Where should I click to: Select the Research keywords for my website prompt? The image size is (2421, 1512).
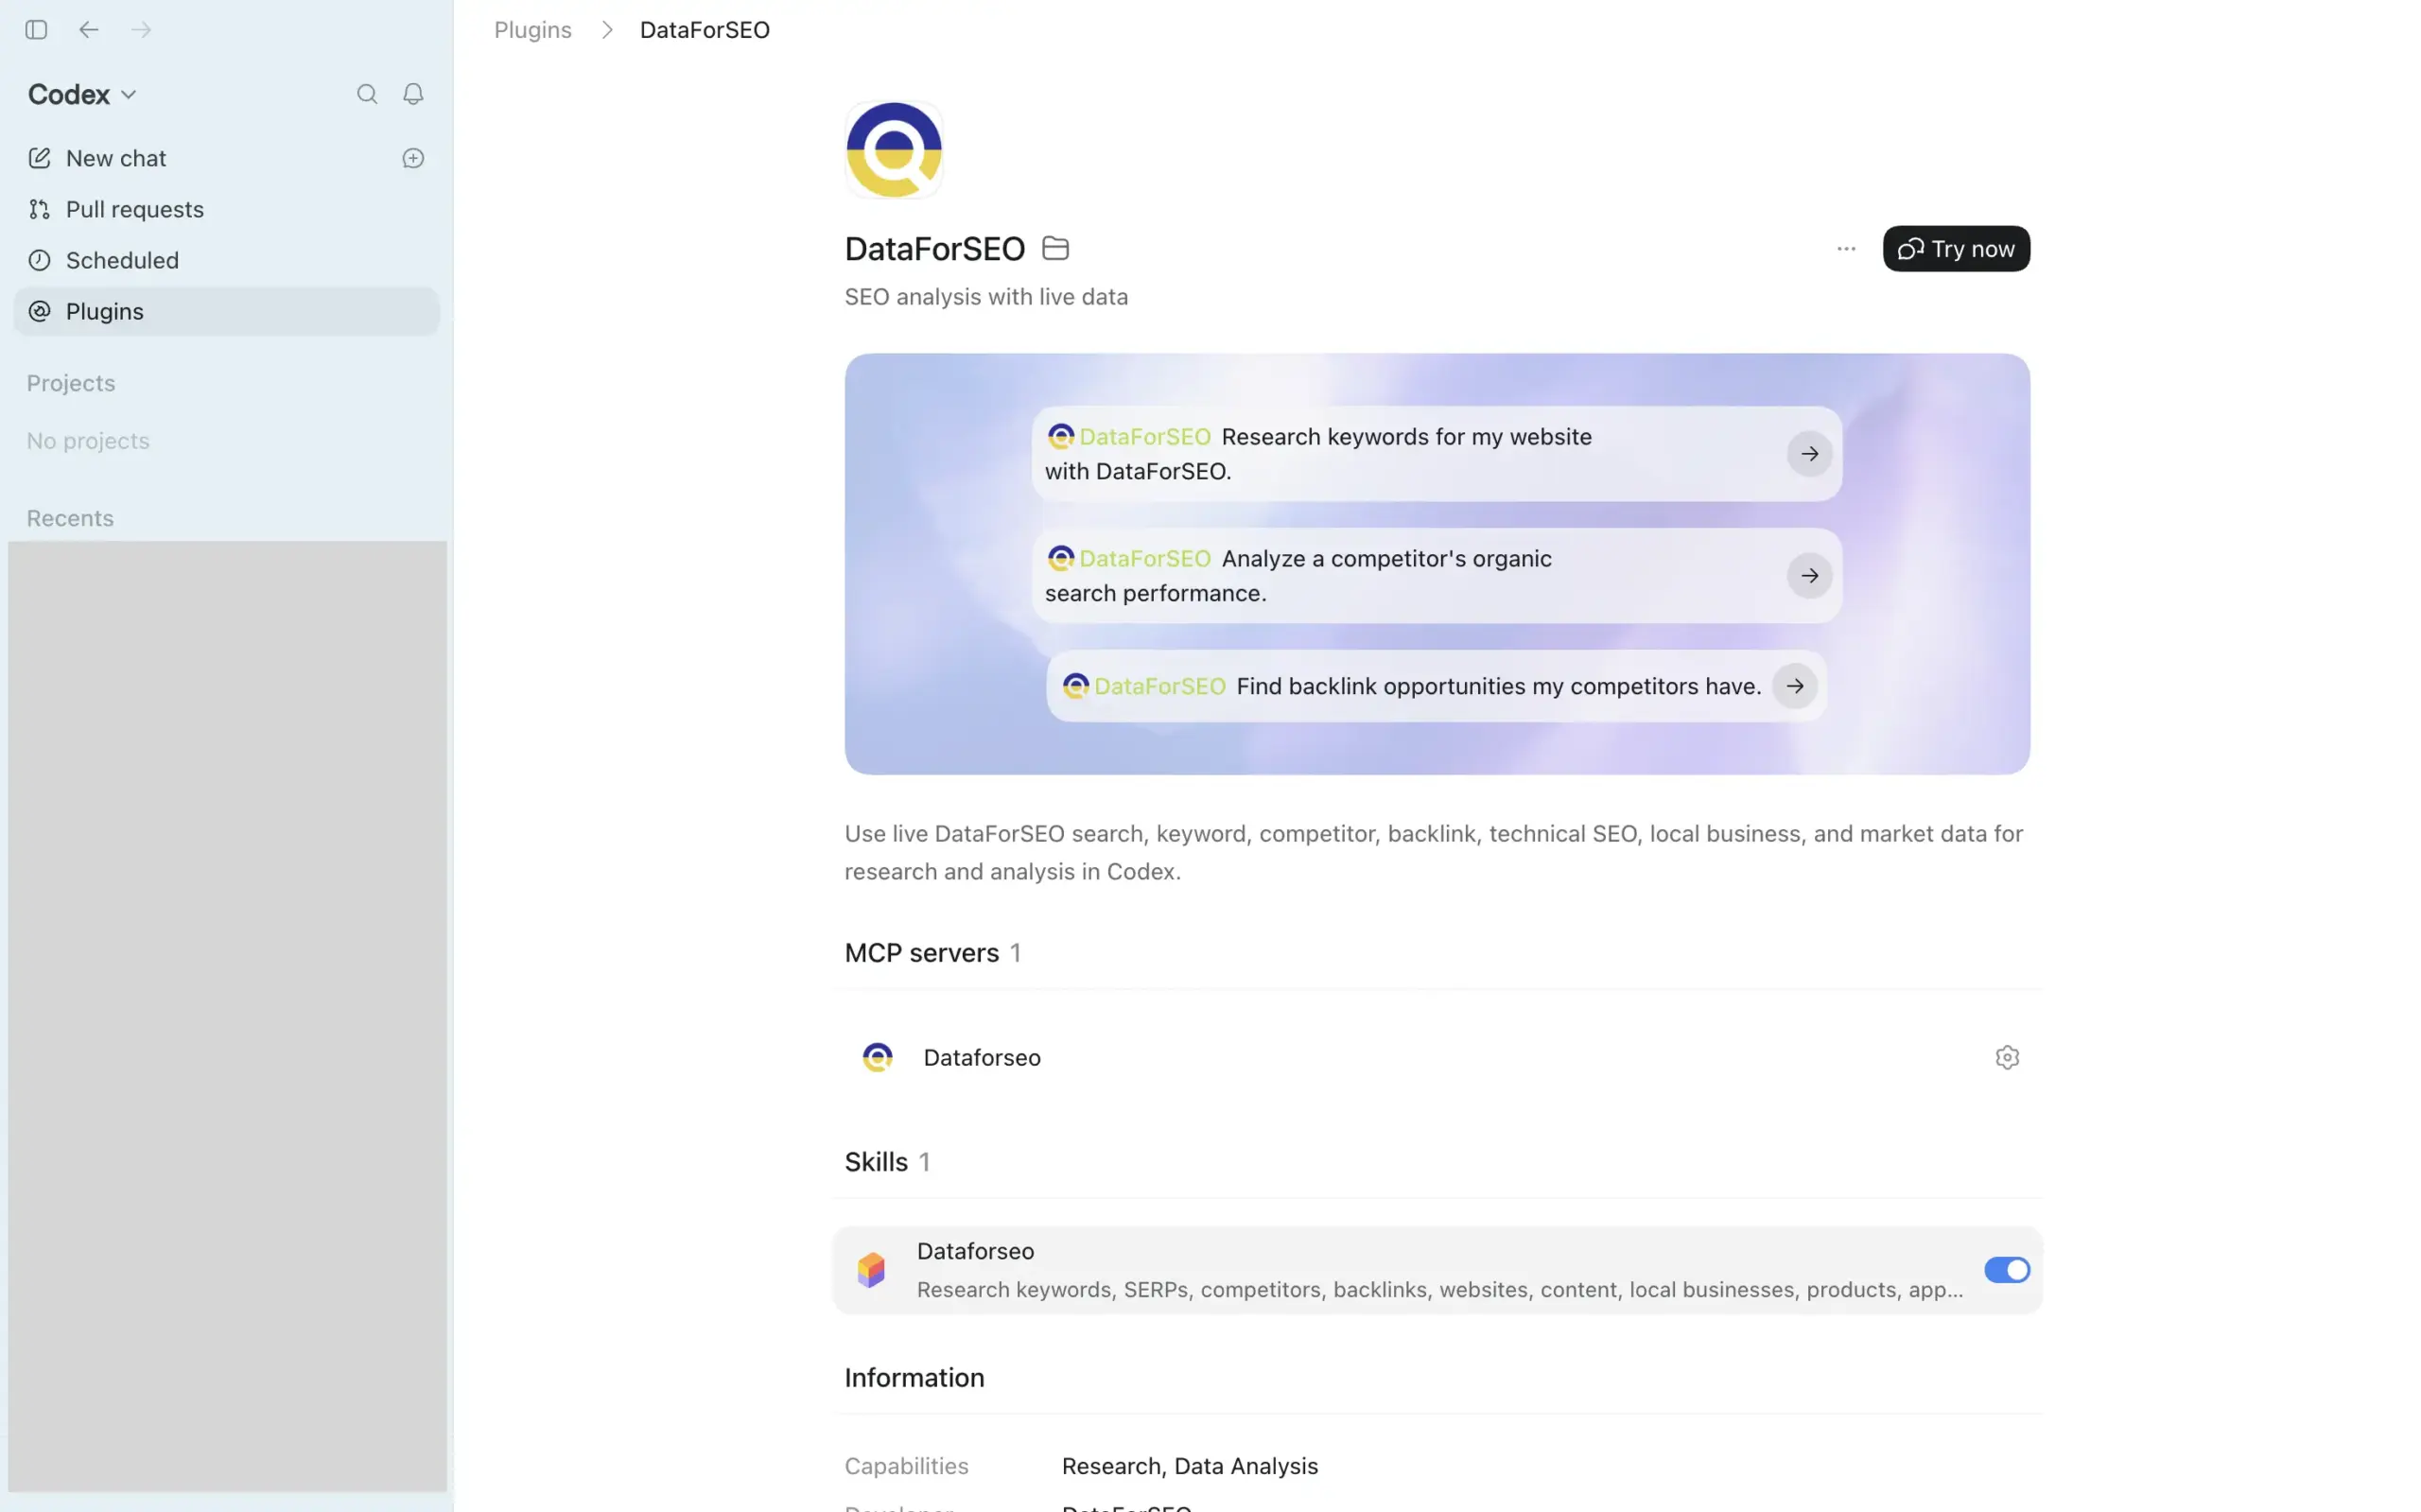[1436, 454]
